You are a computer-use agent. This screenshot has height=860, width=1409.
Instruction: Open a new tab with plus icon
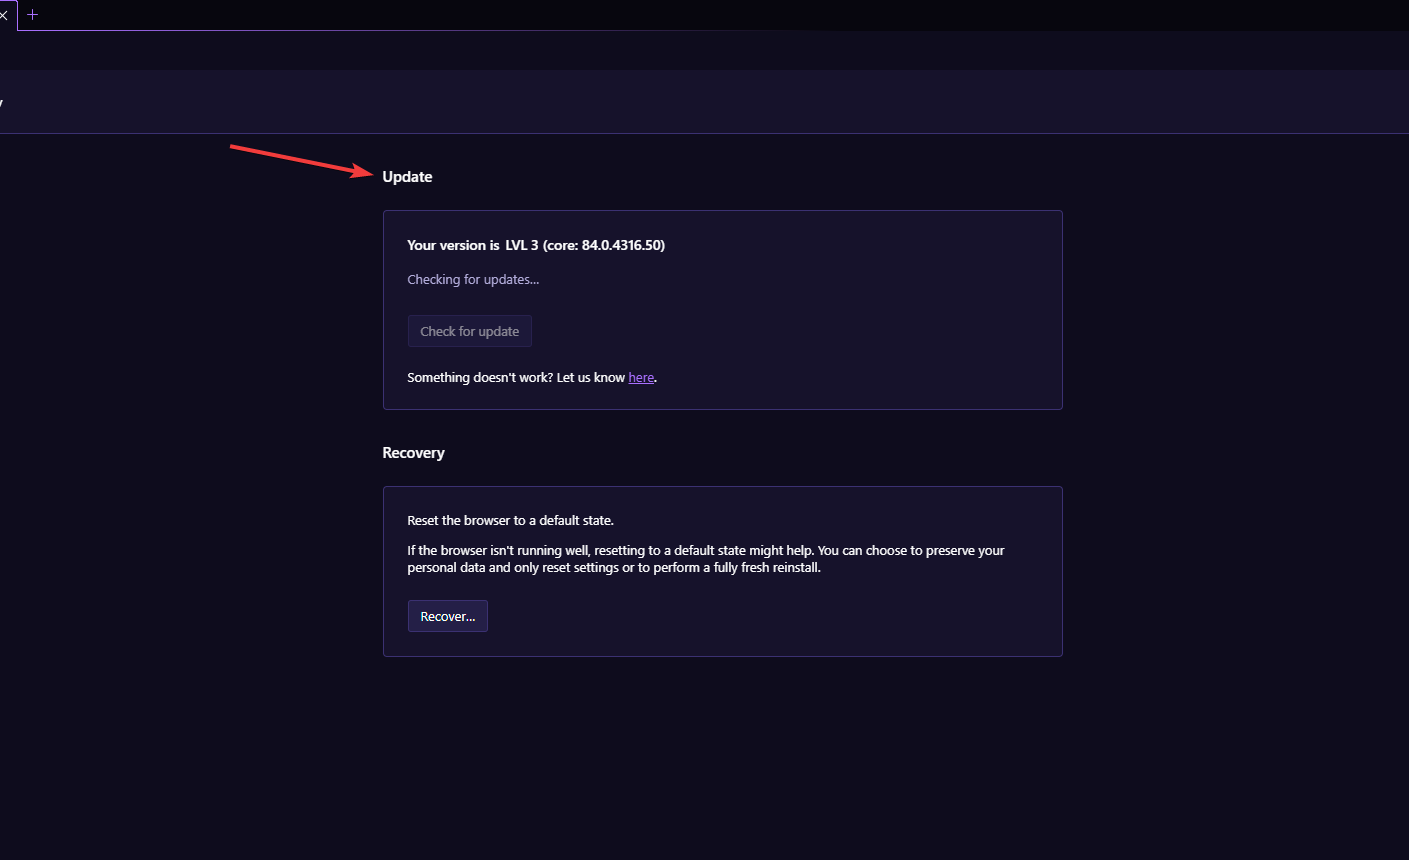[x=33, y=14]
